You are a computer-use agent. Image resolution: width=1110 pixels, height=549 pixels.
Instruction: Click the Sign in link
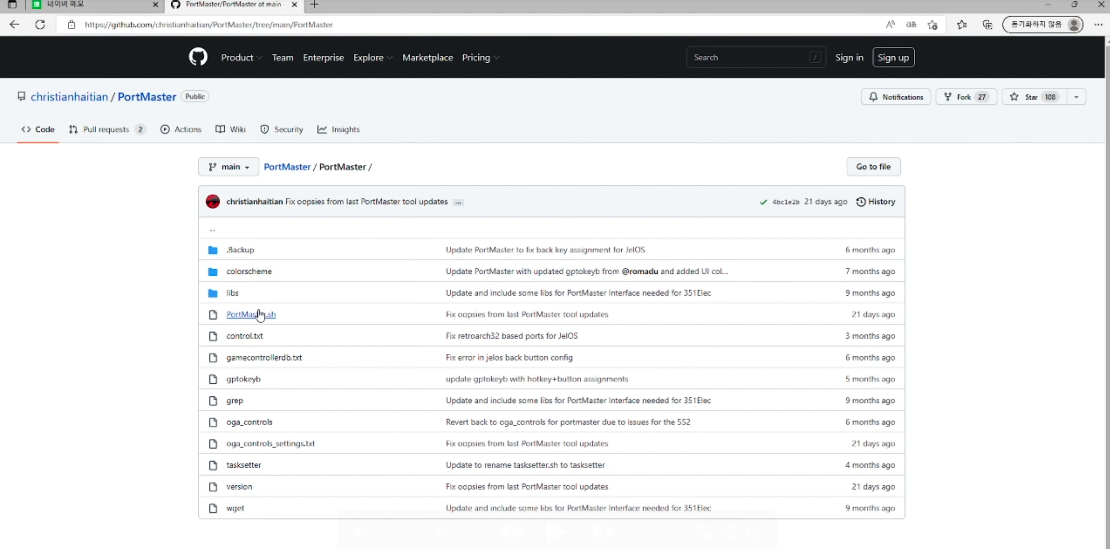[x=849, y=58]
